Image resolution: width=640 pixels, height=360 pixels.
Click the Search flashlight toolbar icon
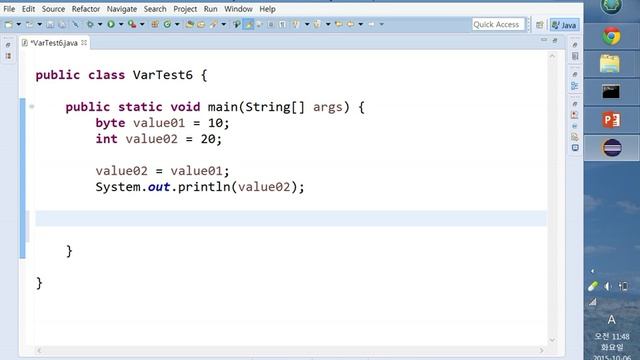coord(213,24)
